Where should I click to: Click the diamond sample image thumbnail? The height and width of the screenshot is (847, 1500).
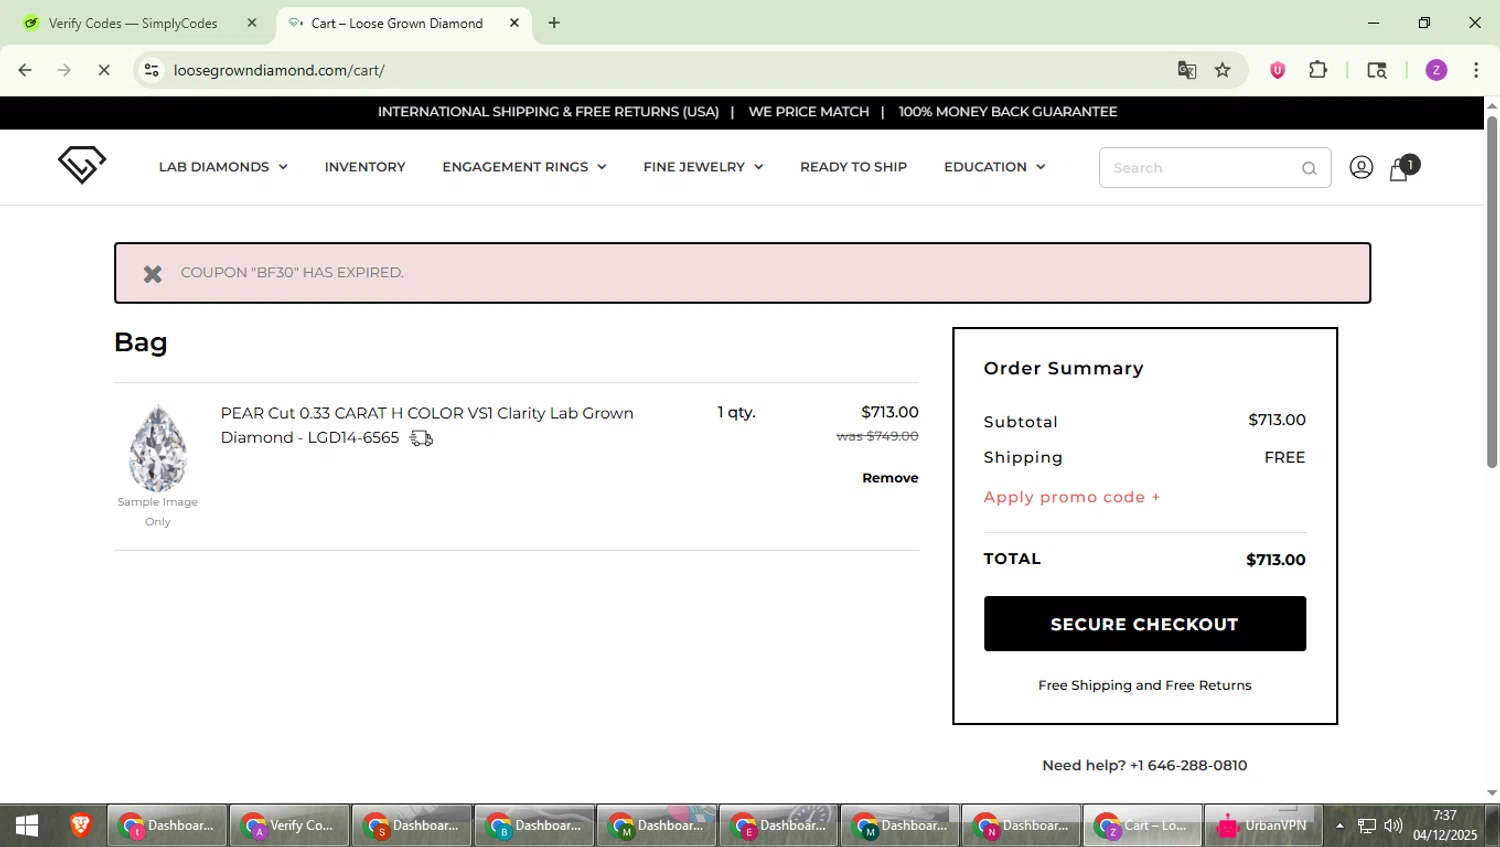point(158,448)
